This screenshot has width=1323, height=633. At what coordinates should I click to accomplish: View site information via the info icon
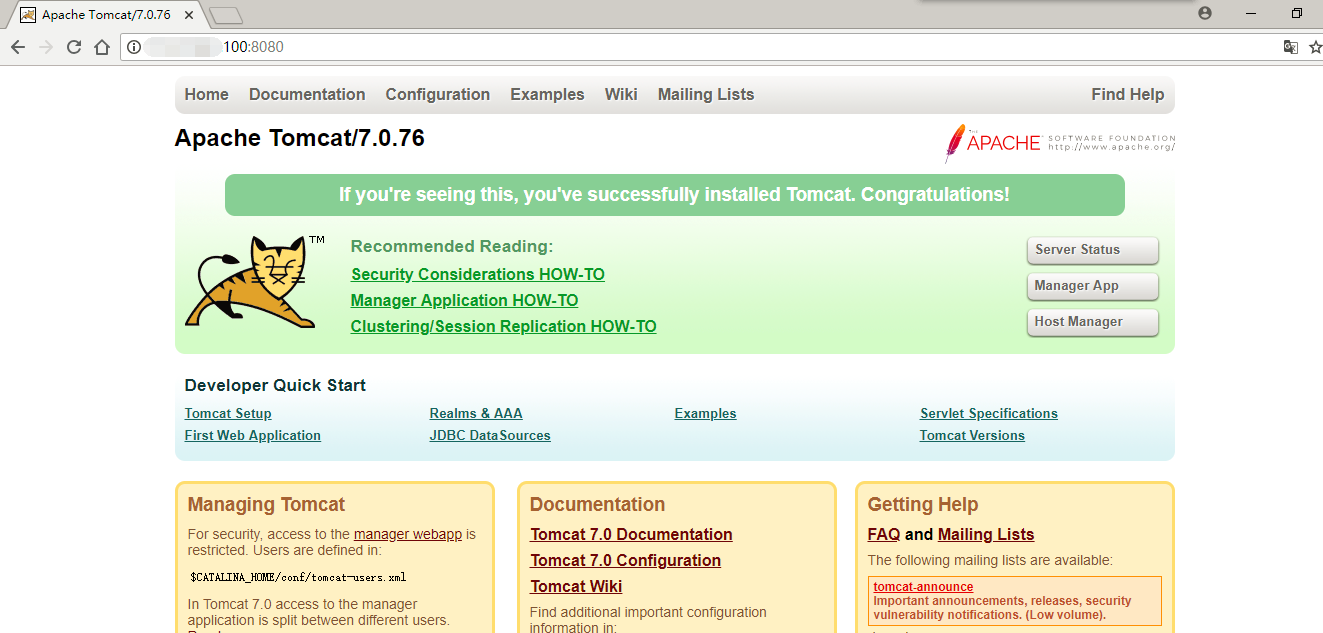pyautogui.click(x=134, y=47)
